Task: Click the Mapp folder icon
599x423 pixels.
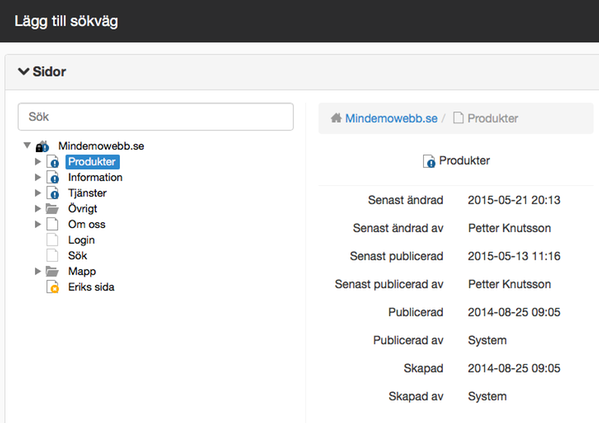Action: click(x=52, y=271)
